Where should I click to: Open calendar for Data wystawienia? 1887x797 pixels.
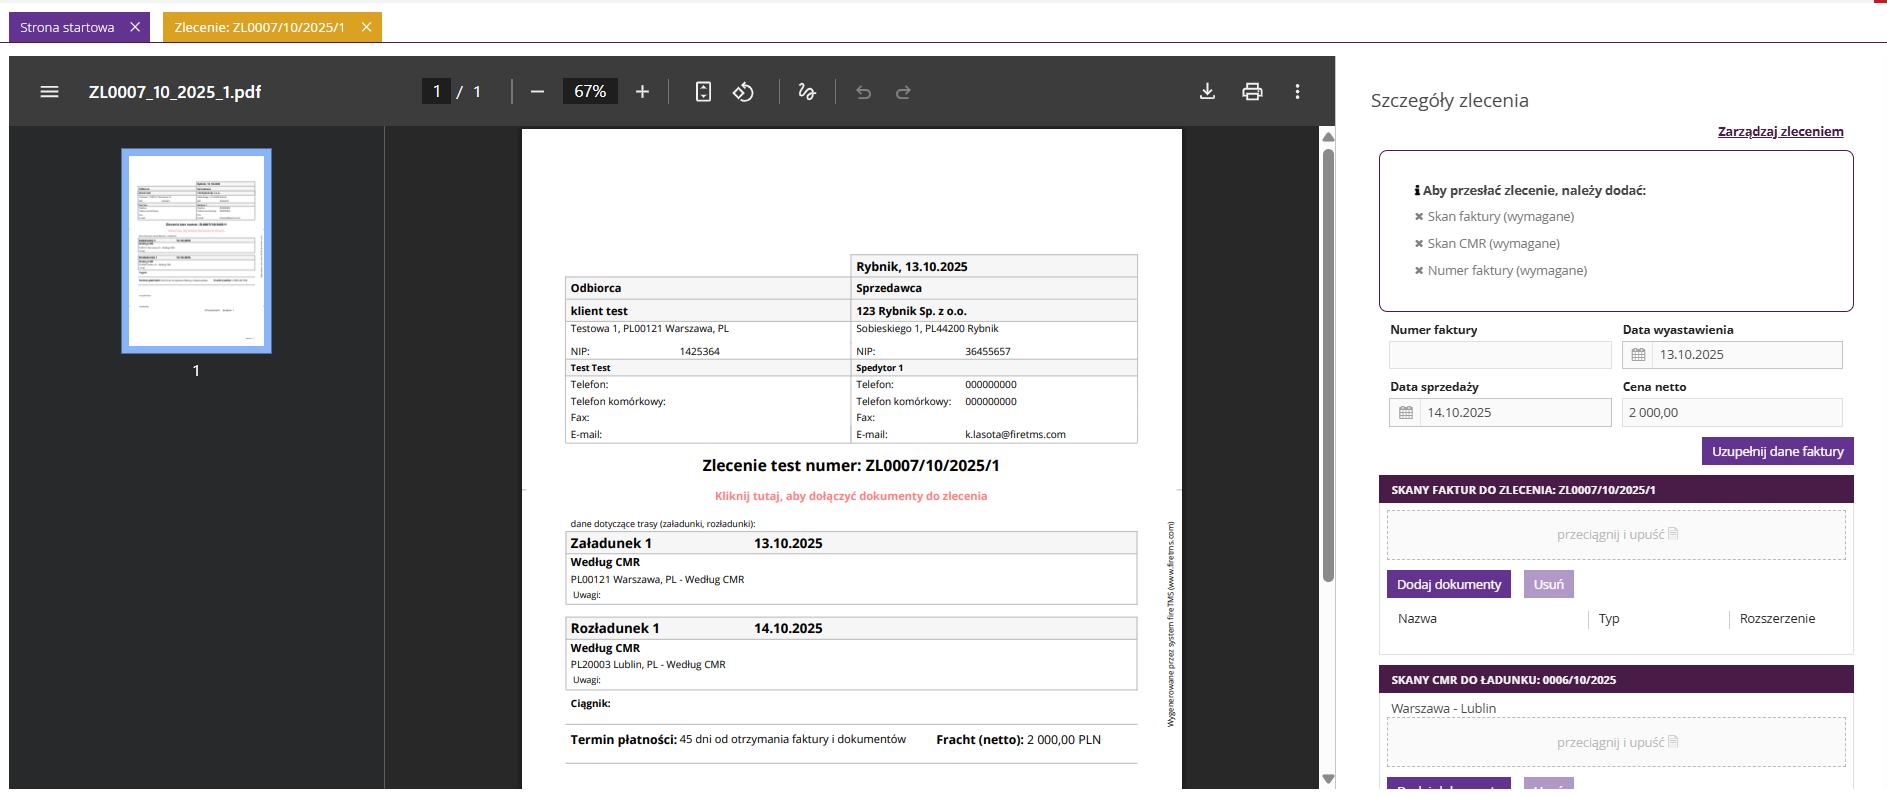1638,355
